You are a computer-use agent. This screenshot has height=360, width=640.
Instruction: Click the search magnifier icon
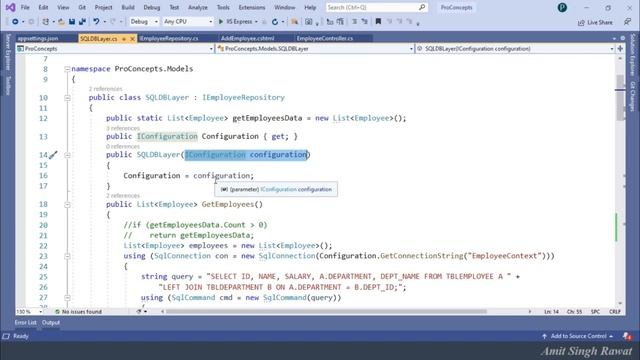422,7
